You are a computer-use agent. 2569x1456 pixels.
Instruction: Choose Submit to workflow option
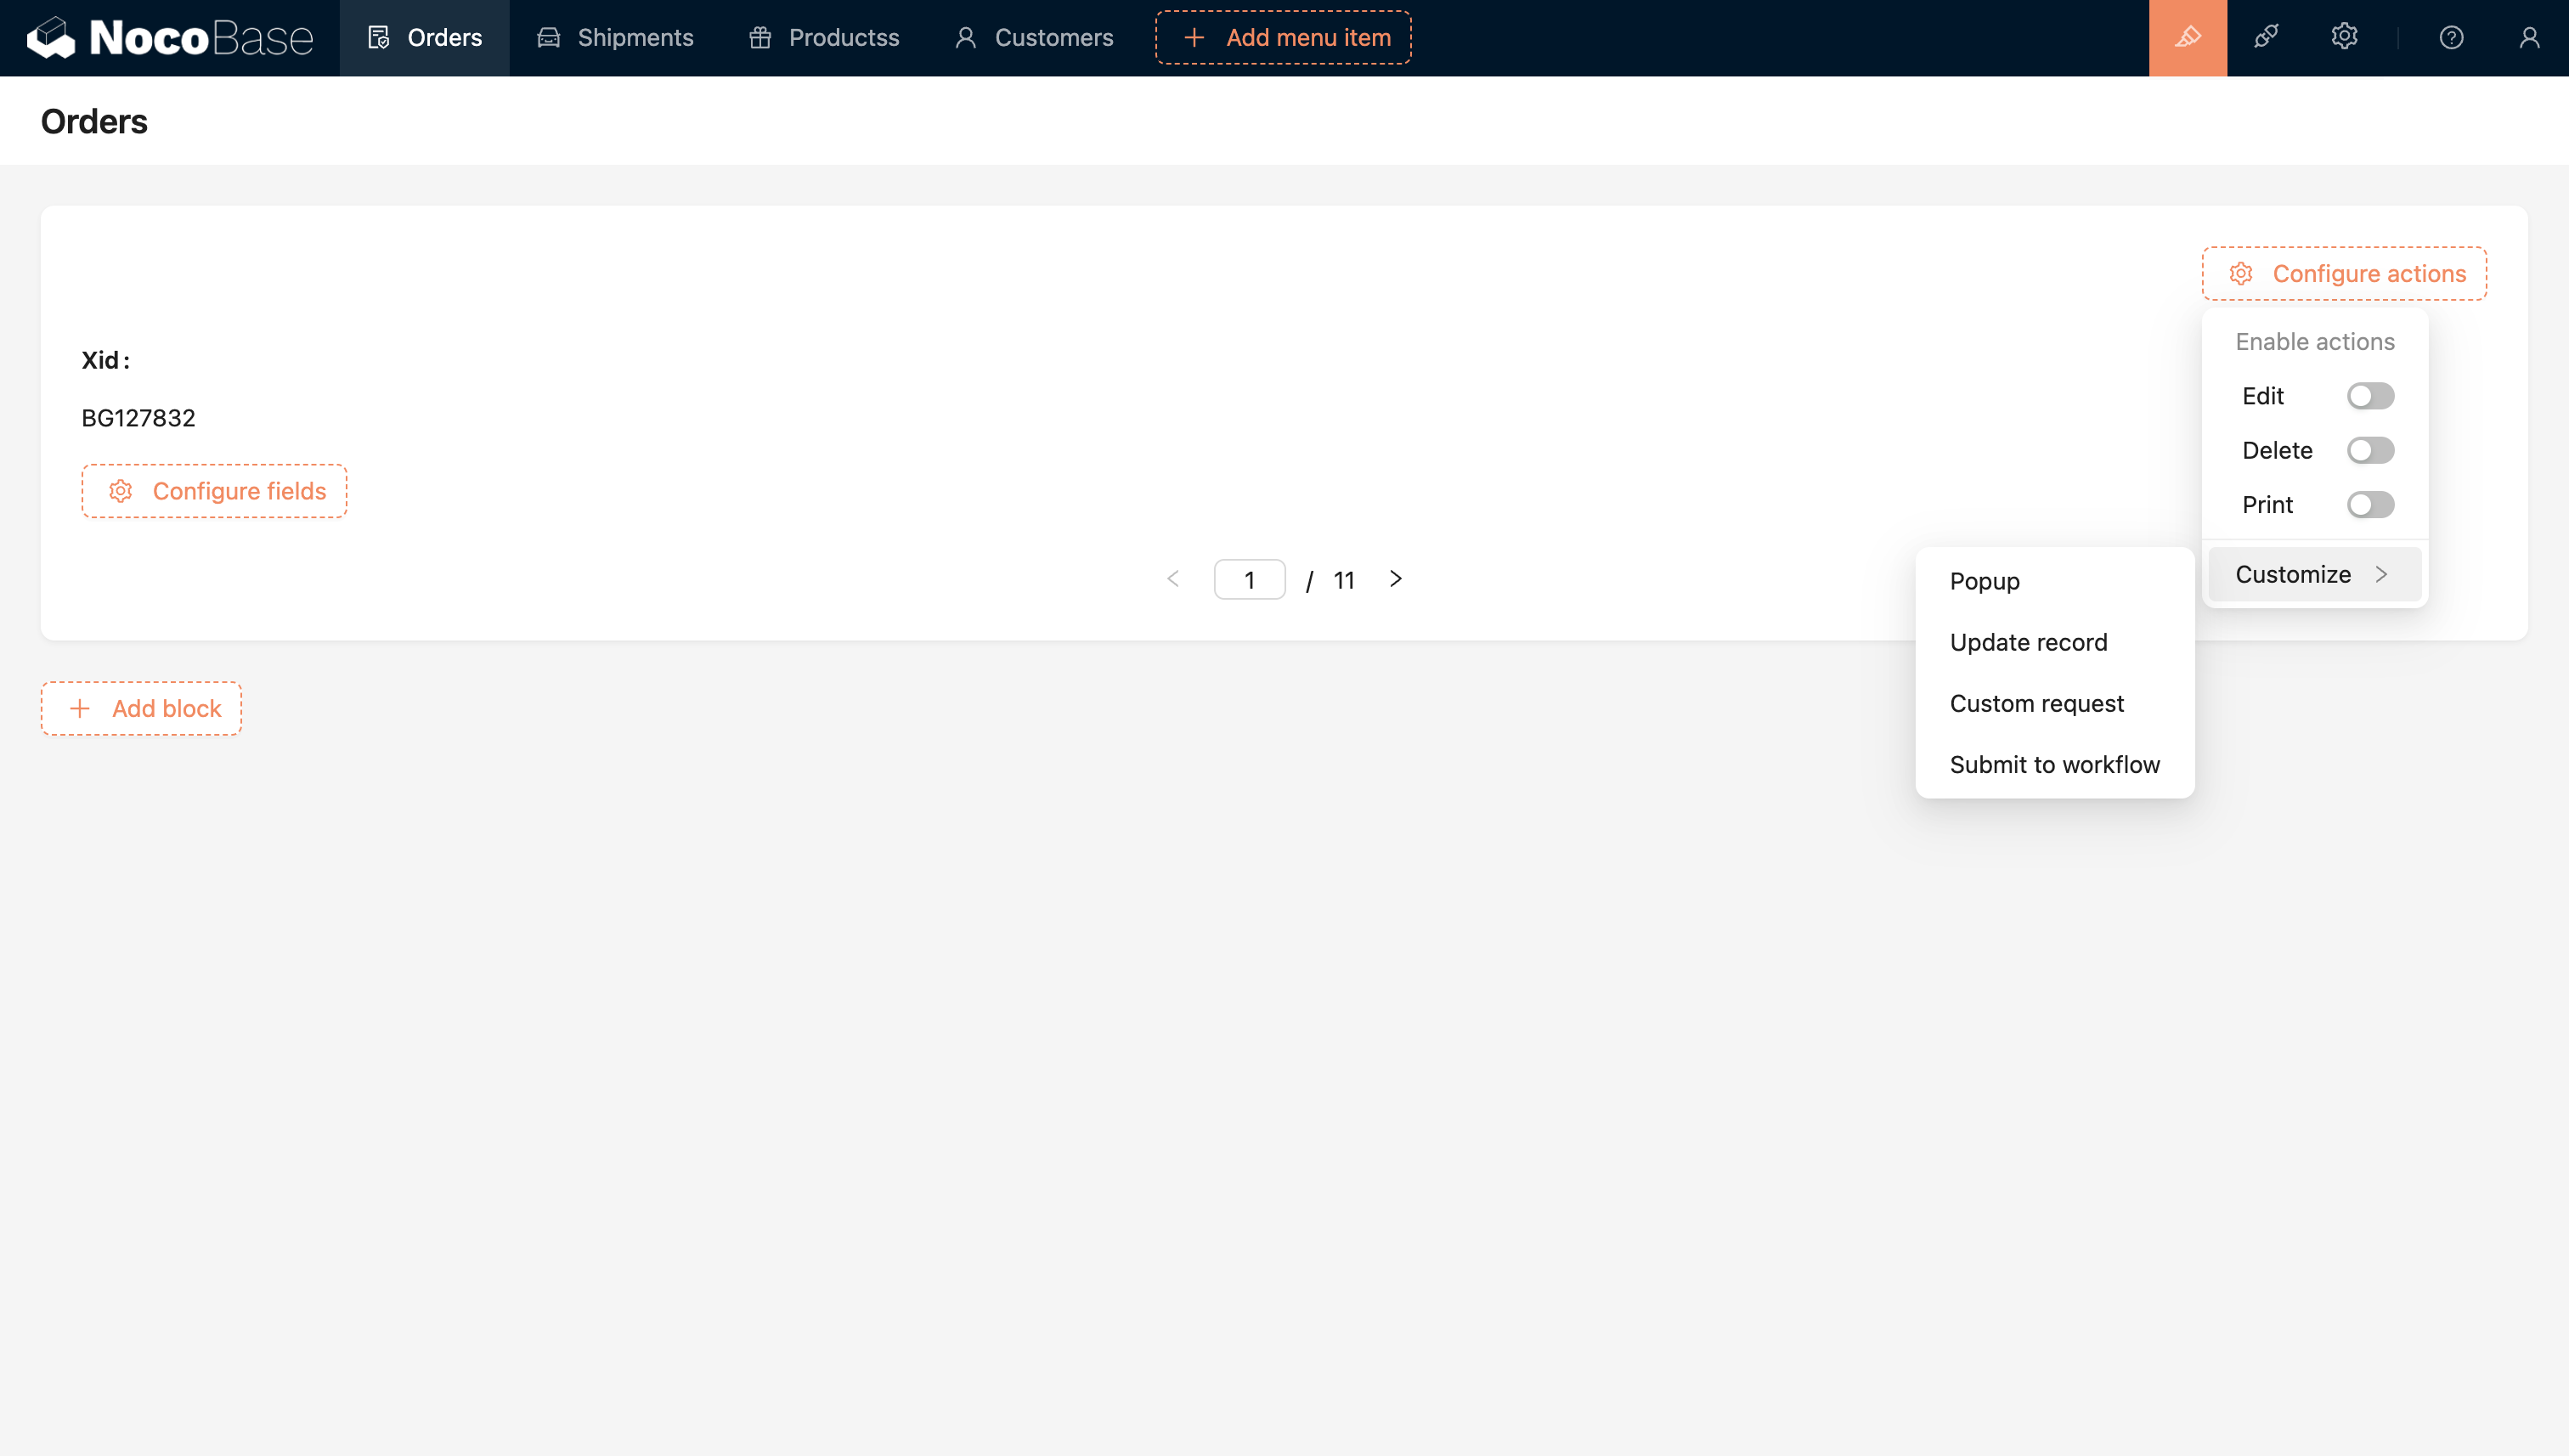pos(2054,764)
